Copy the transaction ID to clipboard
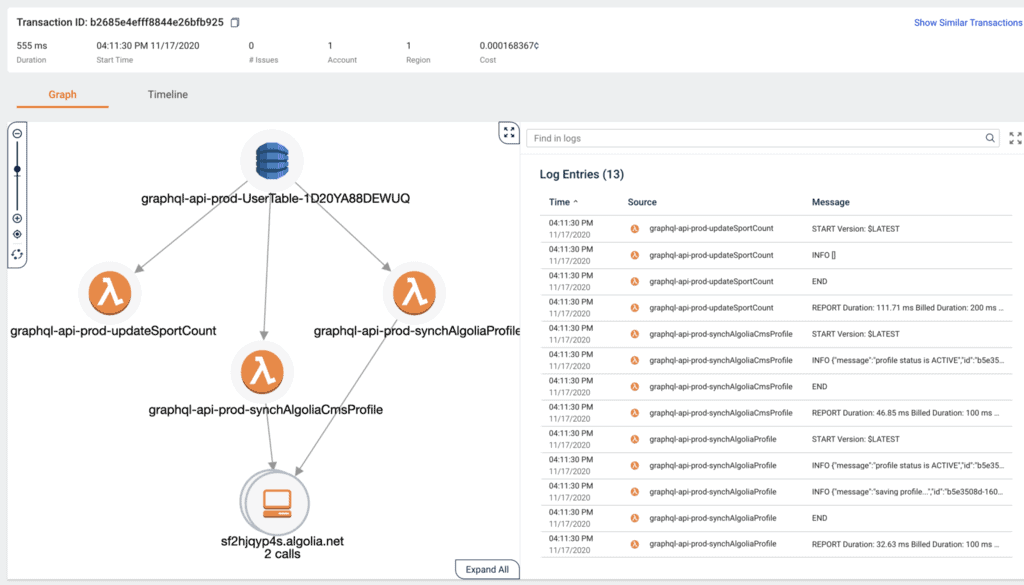Viewport: 1024px width, 585px height. point(235,22)
